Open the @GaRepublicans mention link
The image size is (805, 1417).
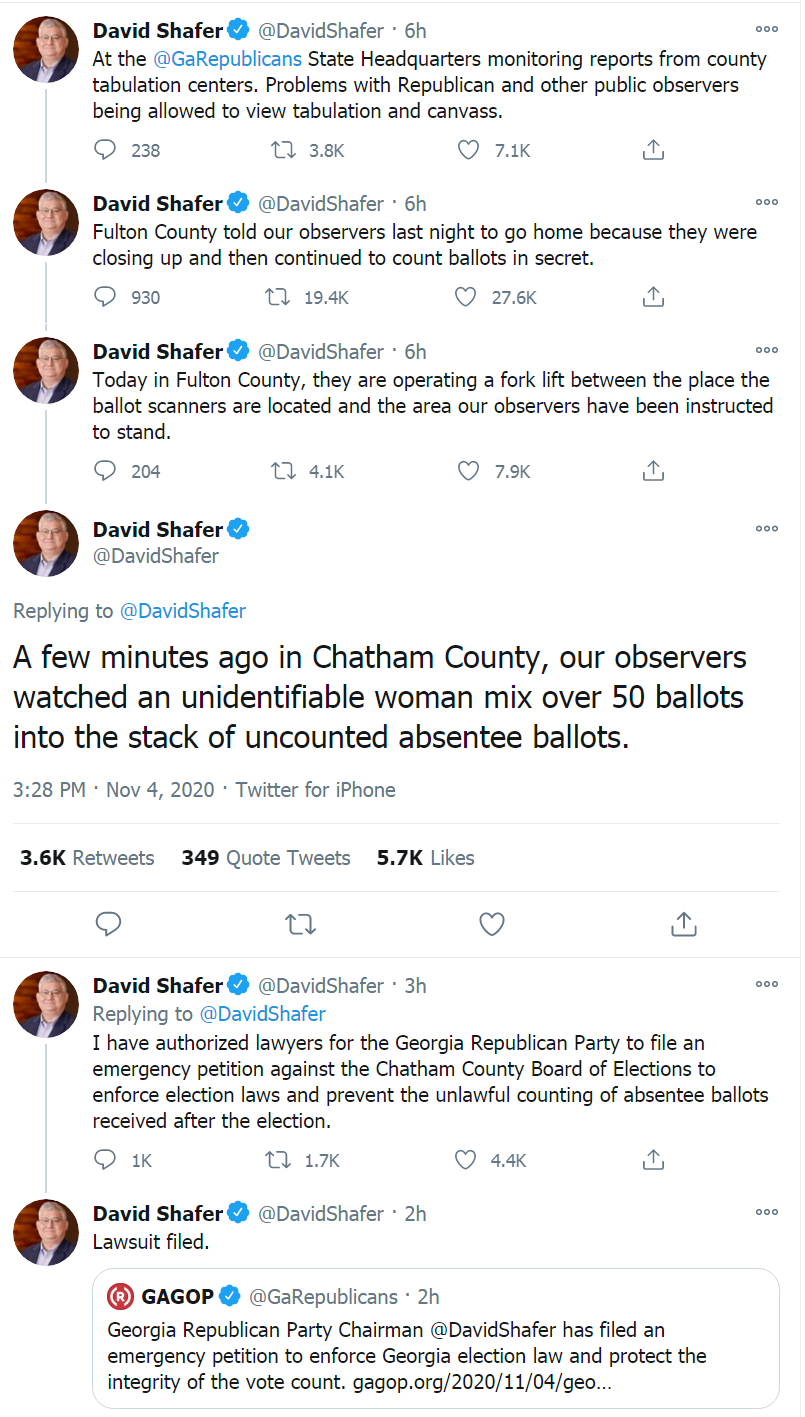tap(227, 59)
